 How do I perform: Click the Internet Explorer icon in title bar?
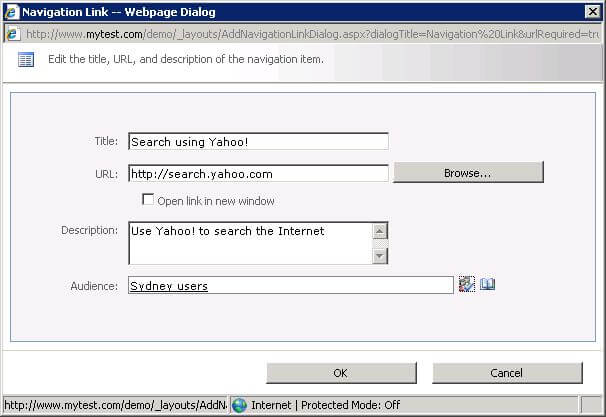tap(12, 12)
